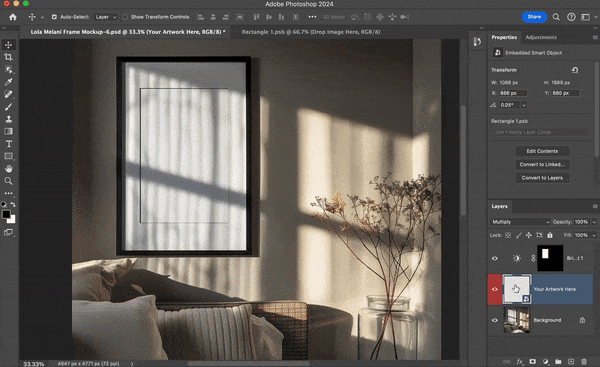Select the Brush tool
600x367 pixels.
tap(8, 107)
